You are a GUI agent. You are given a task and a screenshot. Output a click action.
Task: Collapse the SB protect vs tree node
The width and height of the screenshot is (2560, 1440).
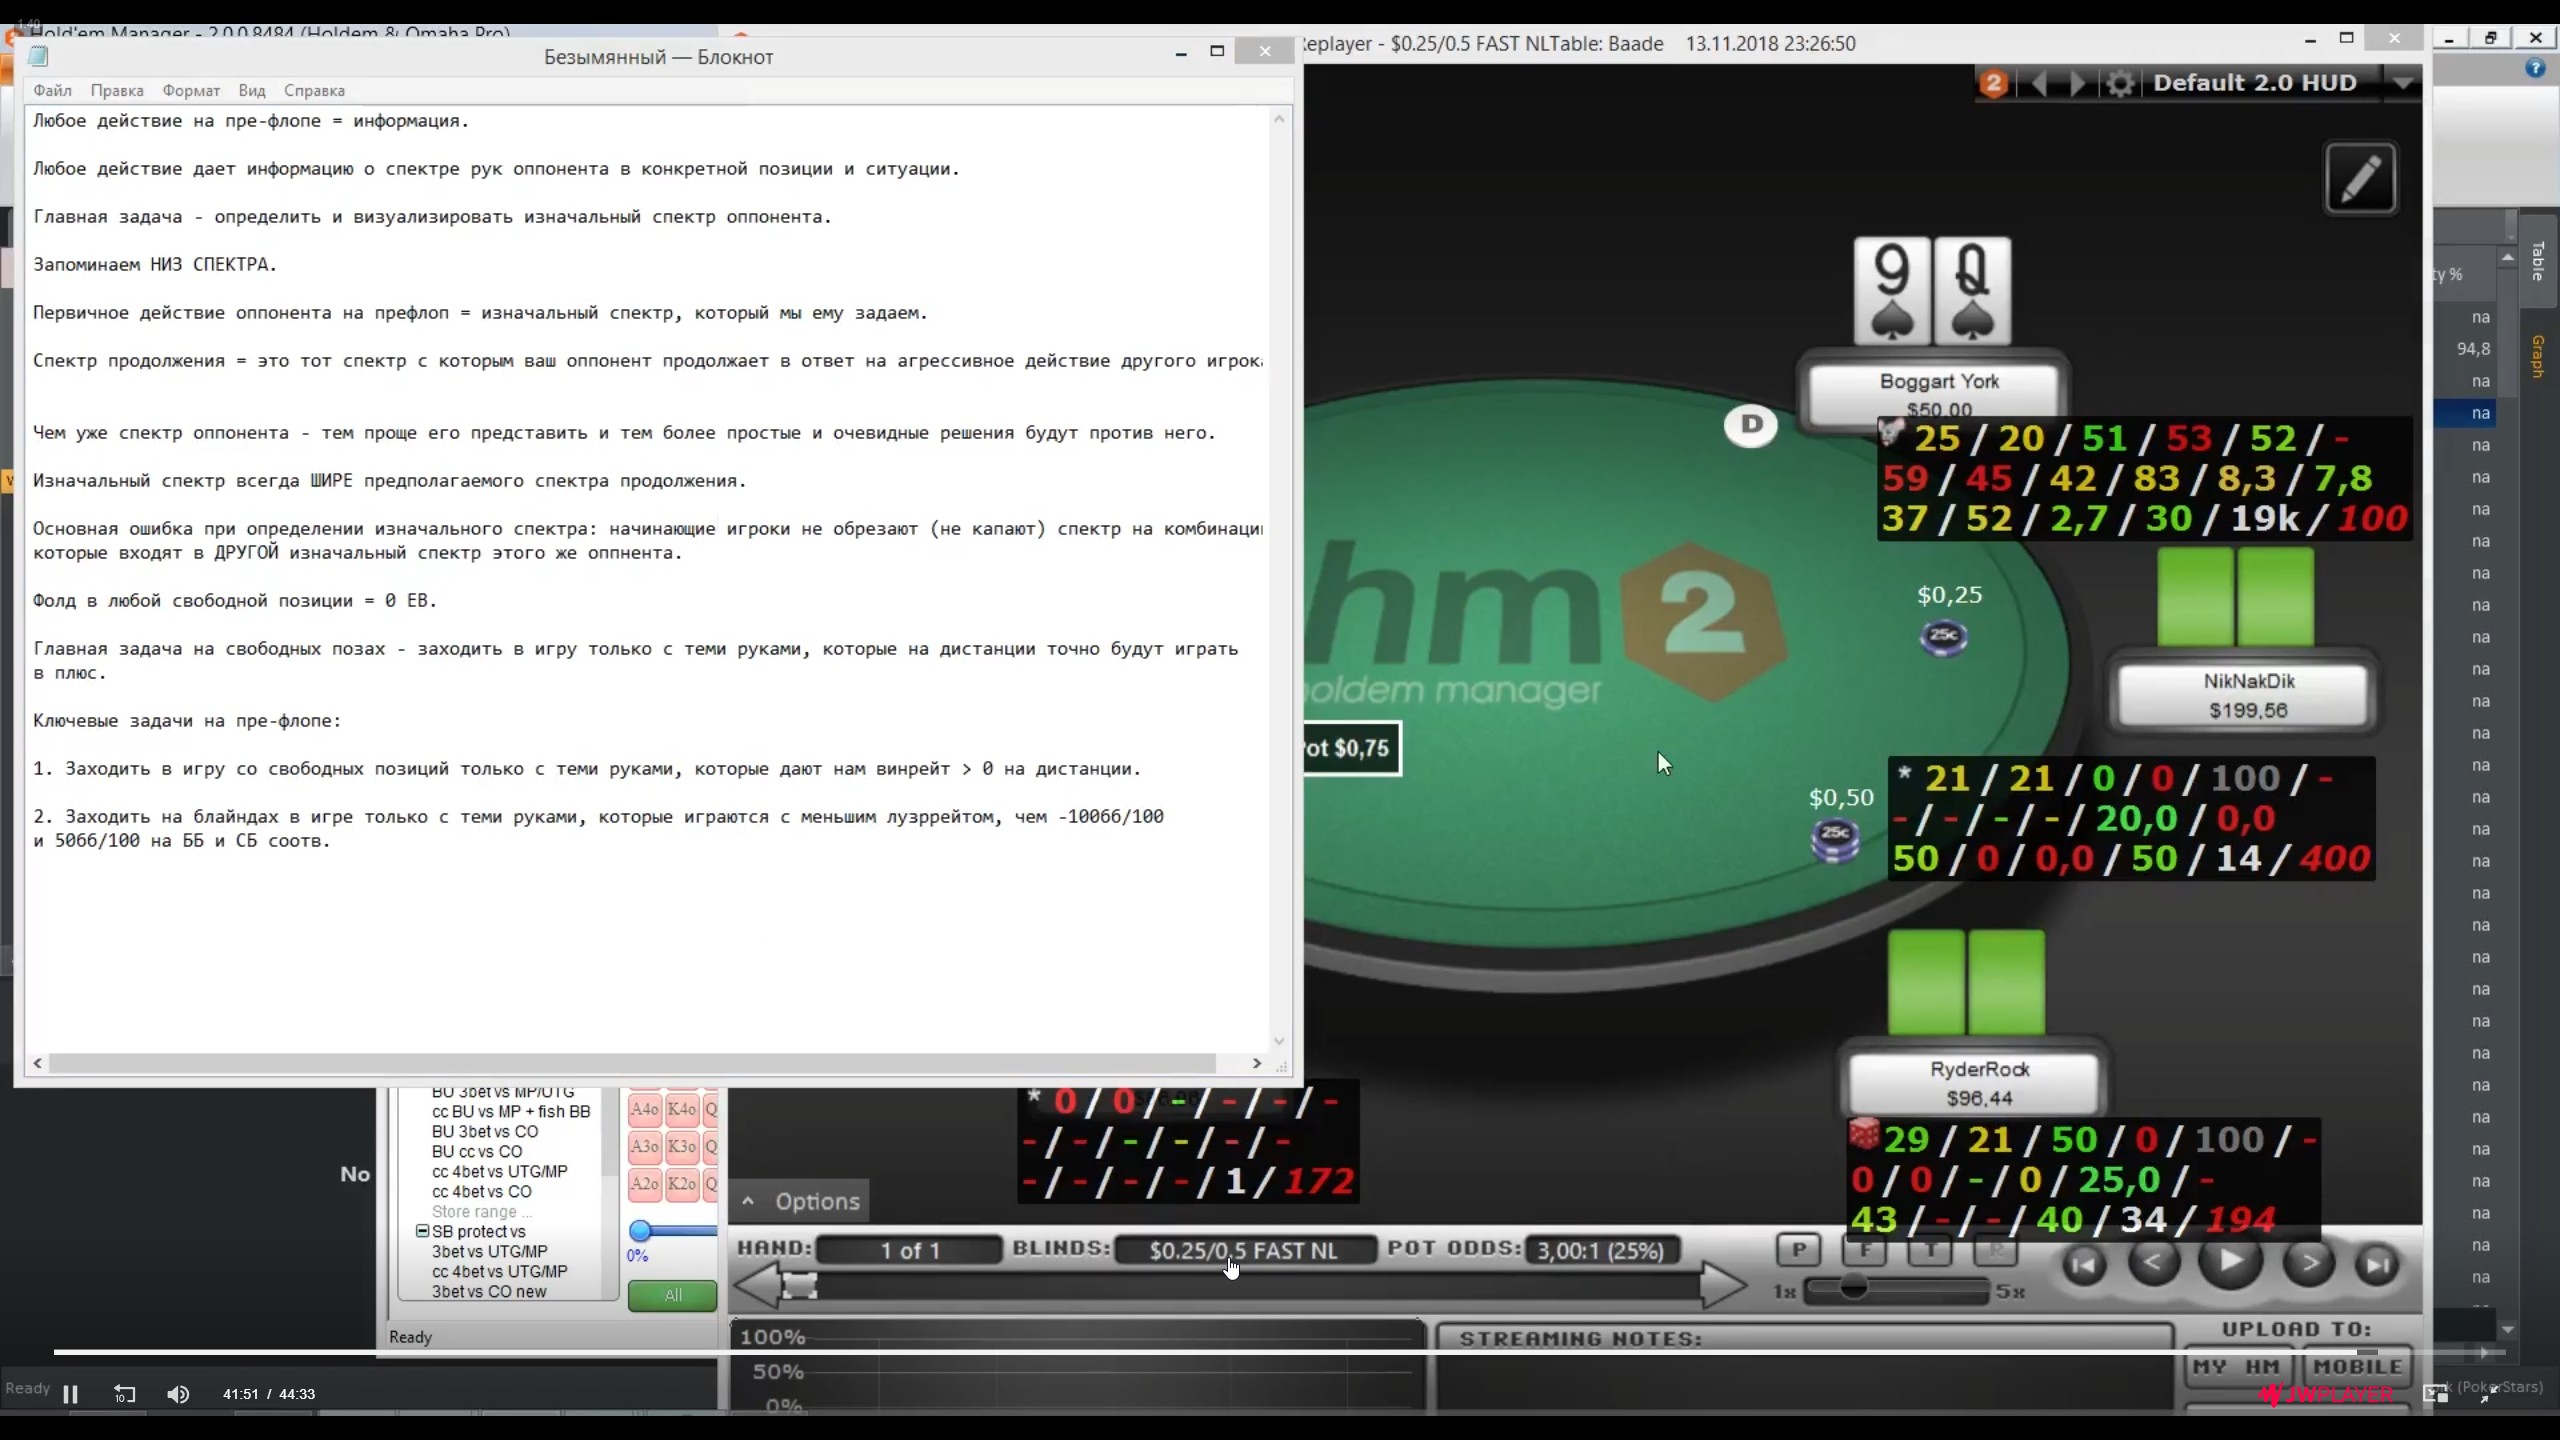422,1231
